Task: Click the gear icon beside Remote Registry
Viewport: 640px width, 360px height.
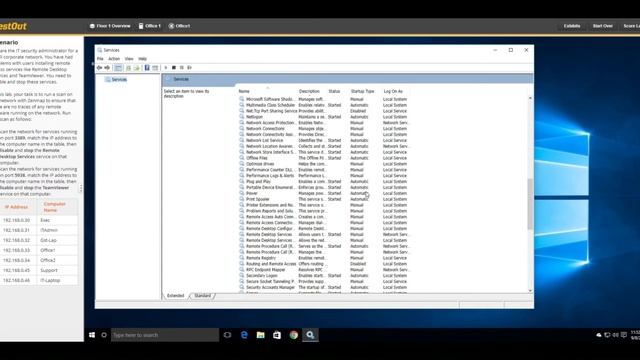Action: (x=242, y=258)
